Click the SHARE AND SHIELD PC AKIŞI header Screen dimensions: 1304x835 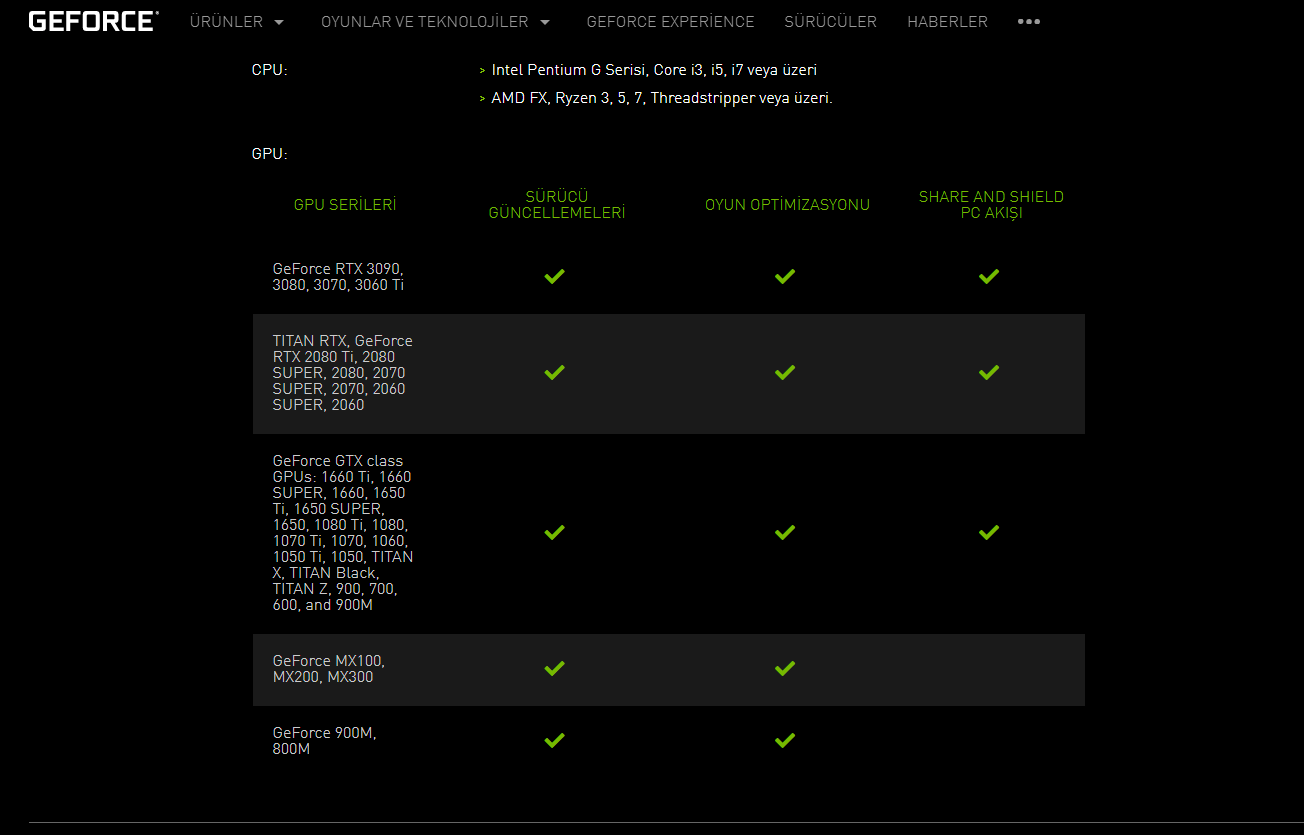pyautogui.click(x=991, y=205)
